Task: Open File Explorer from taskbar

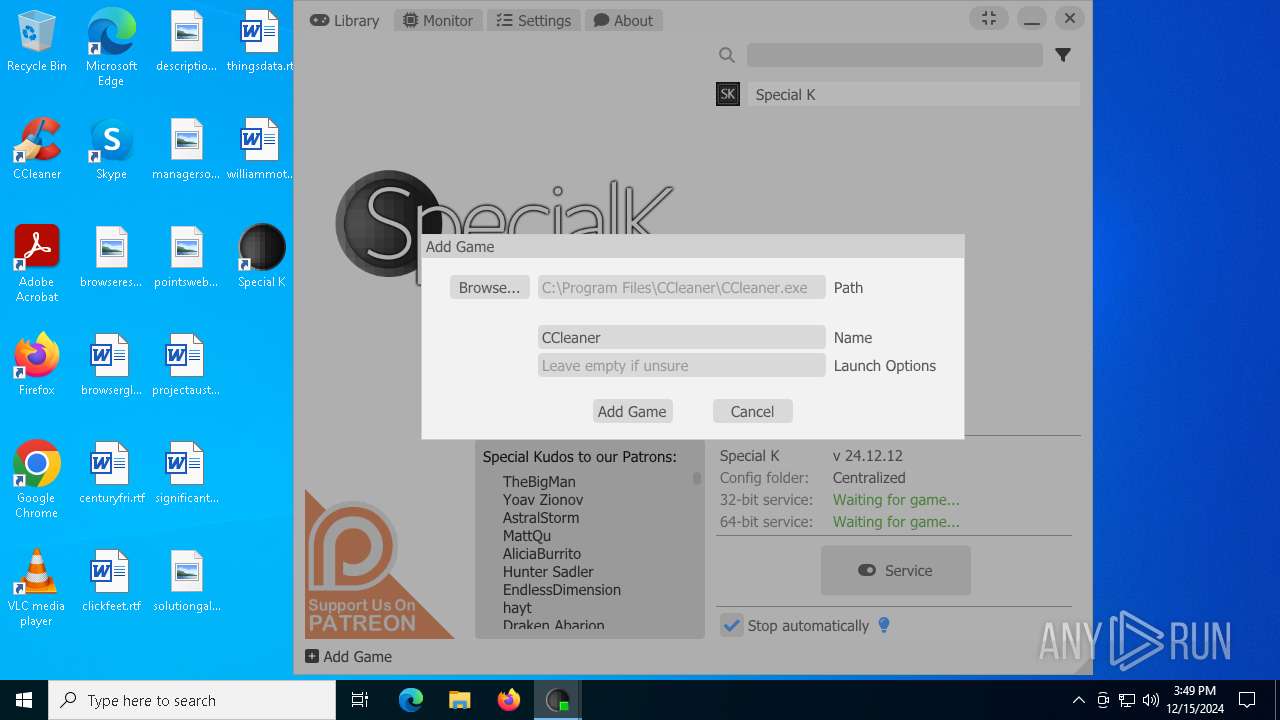Action: point(459,700)
